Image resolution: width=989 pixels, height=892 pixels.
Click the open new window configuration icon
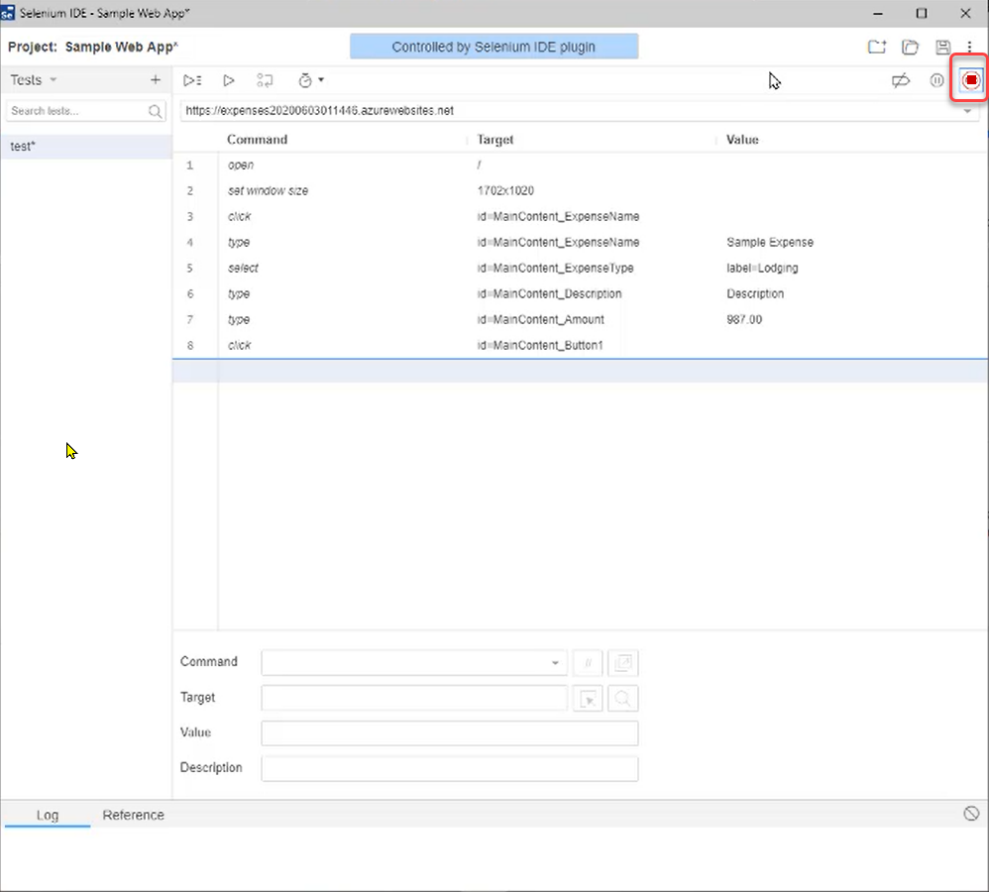623,662
